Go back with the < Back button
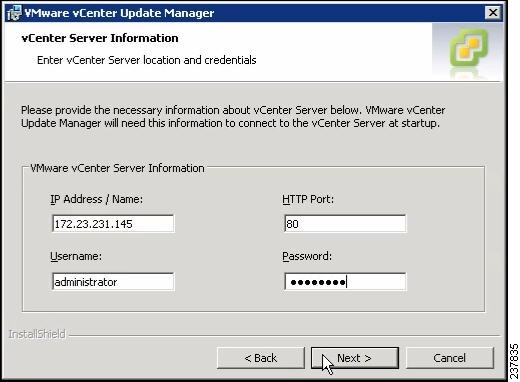Image resolution: width=520 pixels, height=382 pixels. pyautogui.click(x=261, y=358)
